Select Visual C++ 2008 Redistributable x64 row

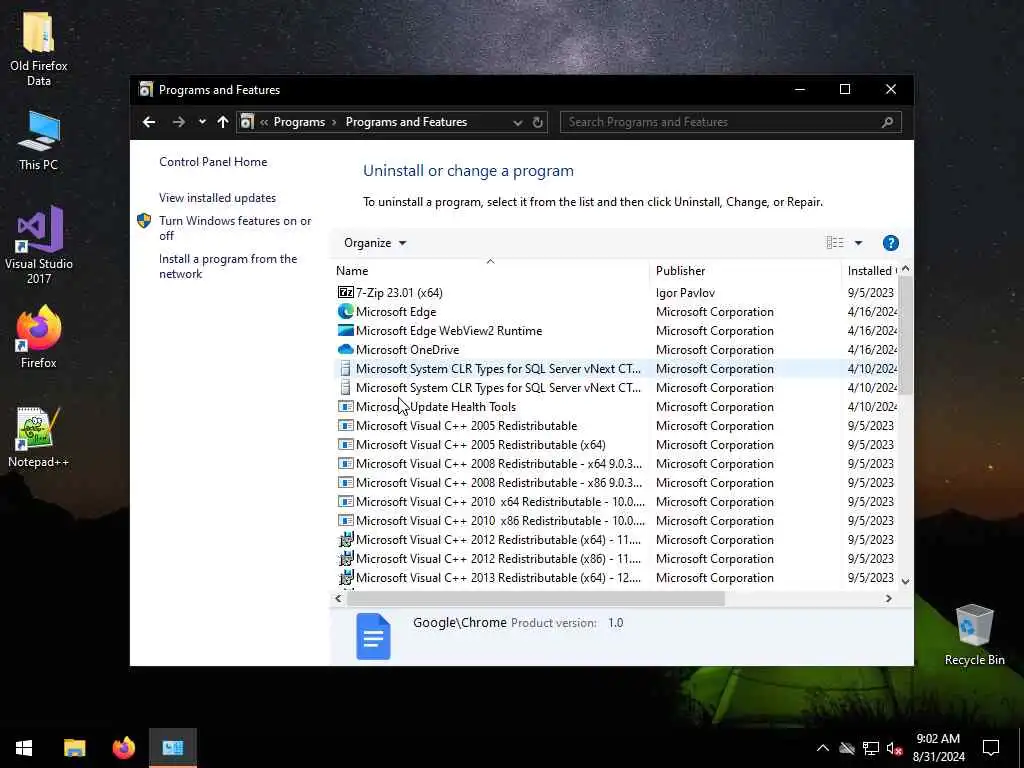click(617, 464)
